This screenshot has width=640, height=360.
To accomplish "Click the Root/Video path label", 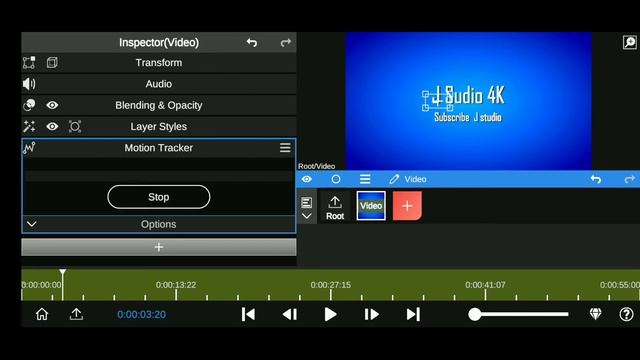I will point(316,166).
